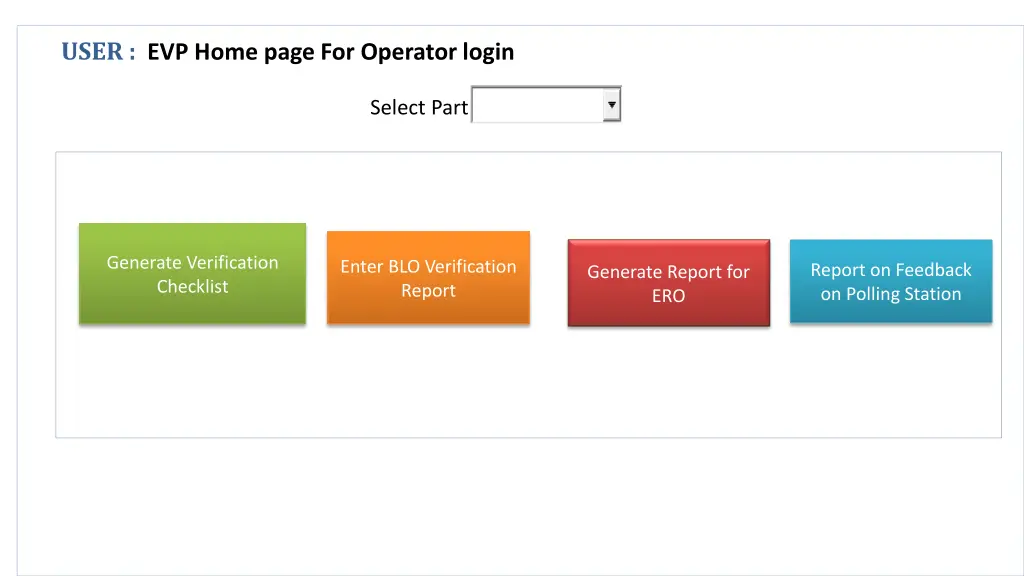Click Enter BLO Verification Report tile
The height and width of the screenshot is (576, 1024).
(x=428, y=278)
